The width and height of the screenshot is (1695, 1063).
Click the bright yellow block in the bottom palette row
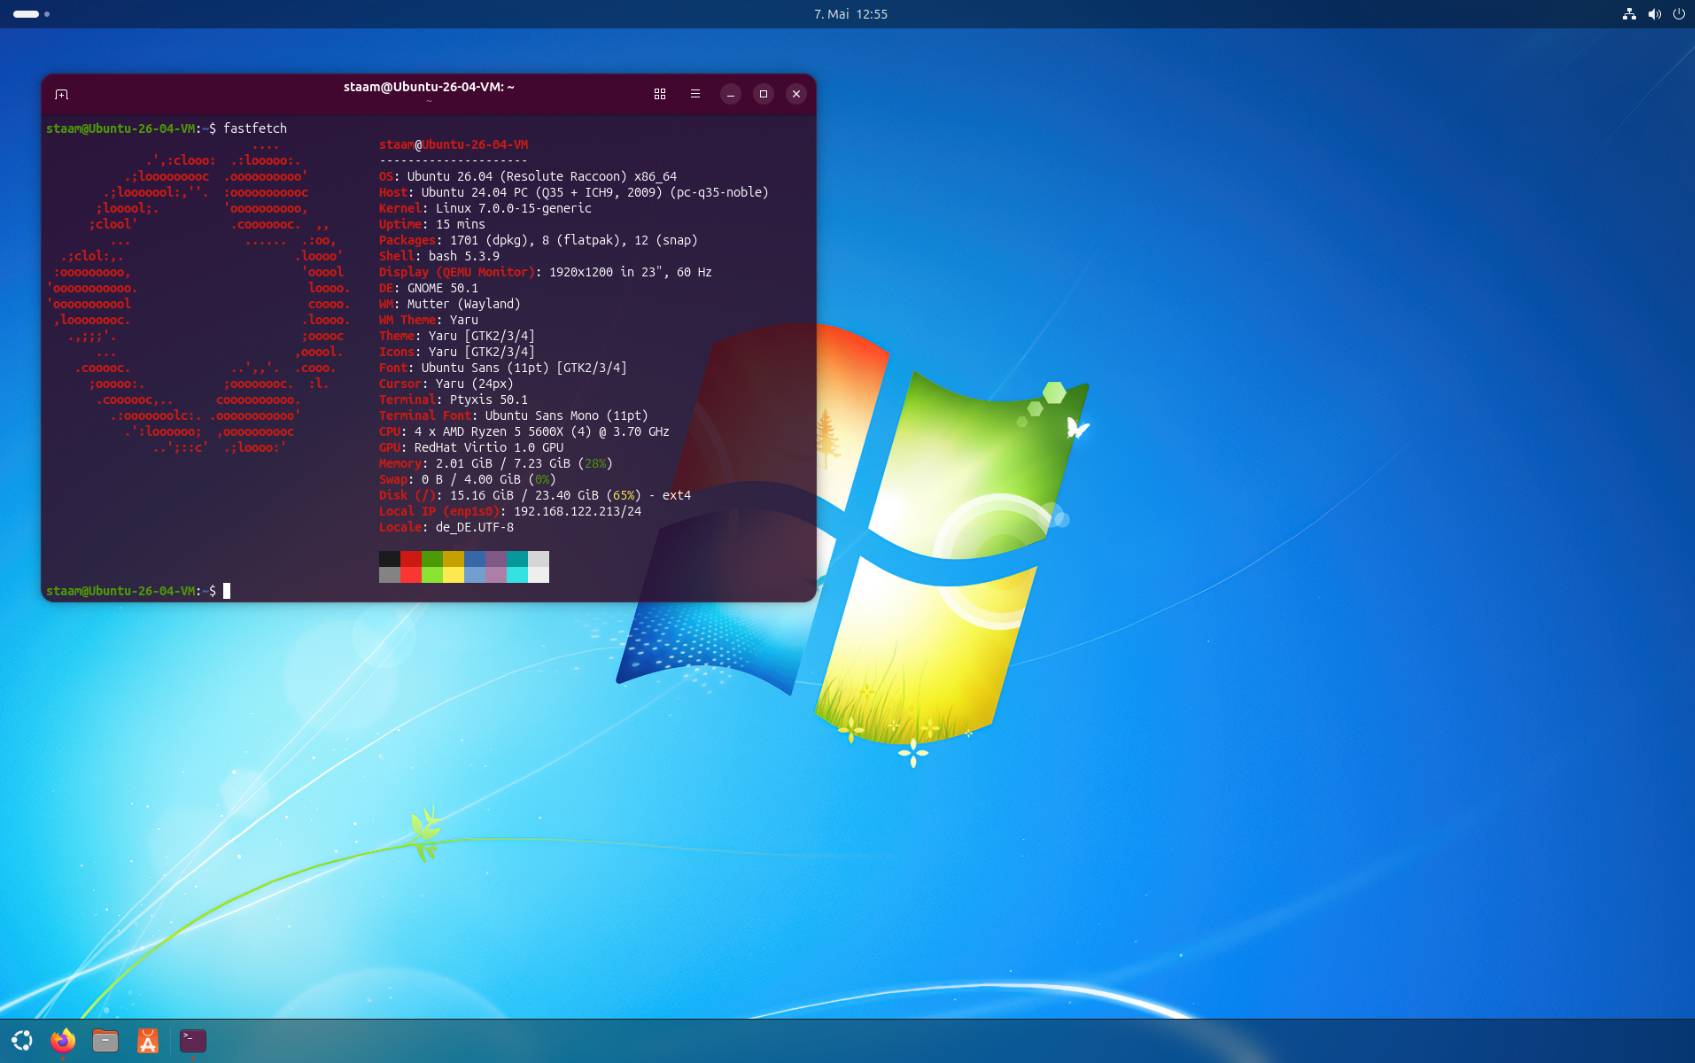click(454, 575)
